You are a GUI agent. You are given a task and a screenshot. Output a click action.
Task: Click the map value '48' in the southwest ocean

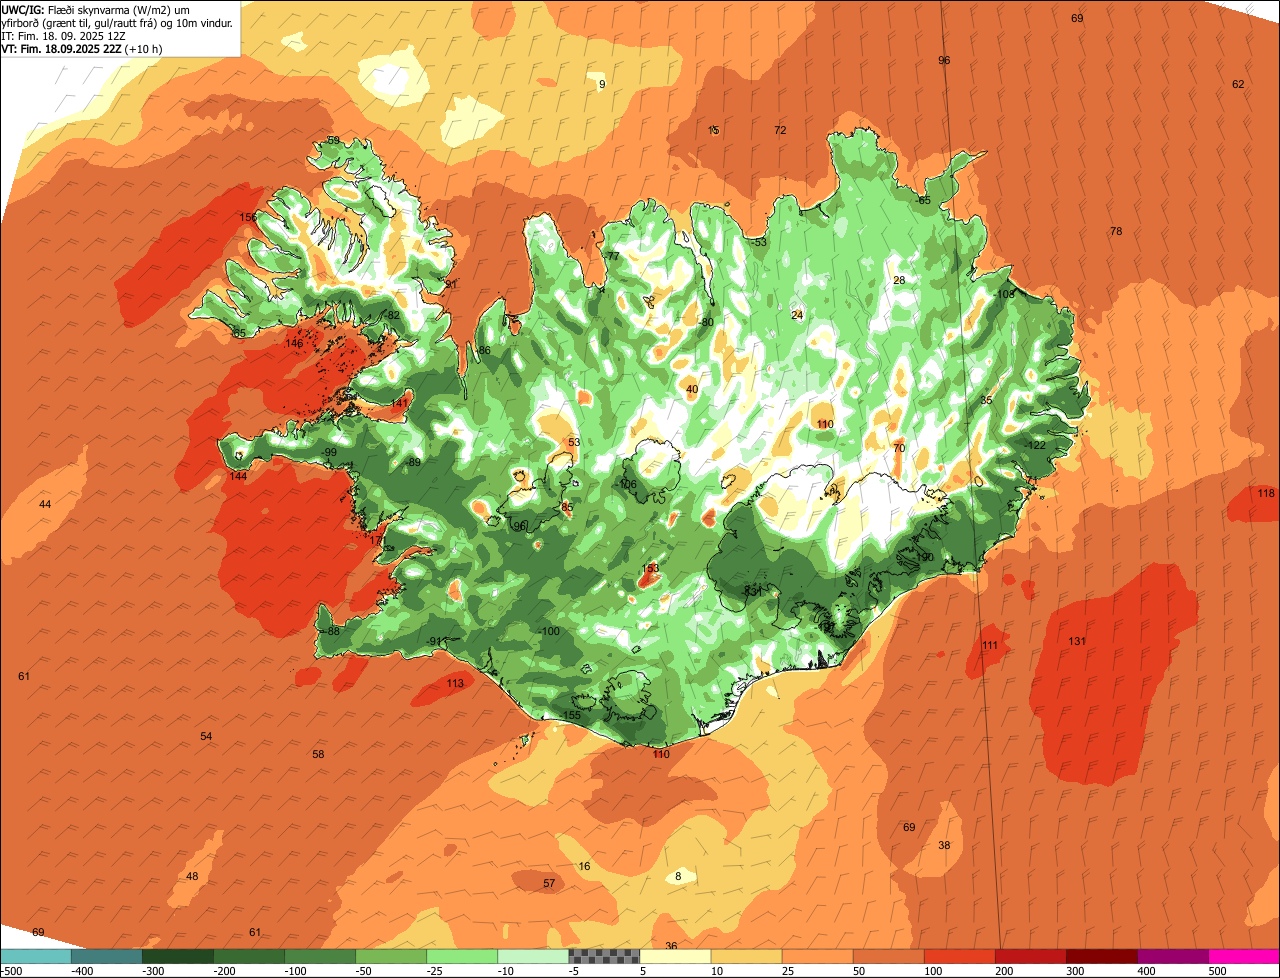192,877
